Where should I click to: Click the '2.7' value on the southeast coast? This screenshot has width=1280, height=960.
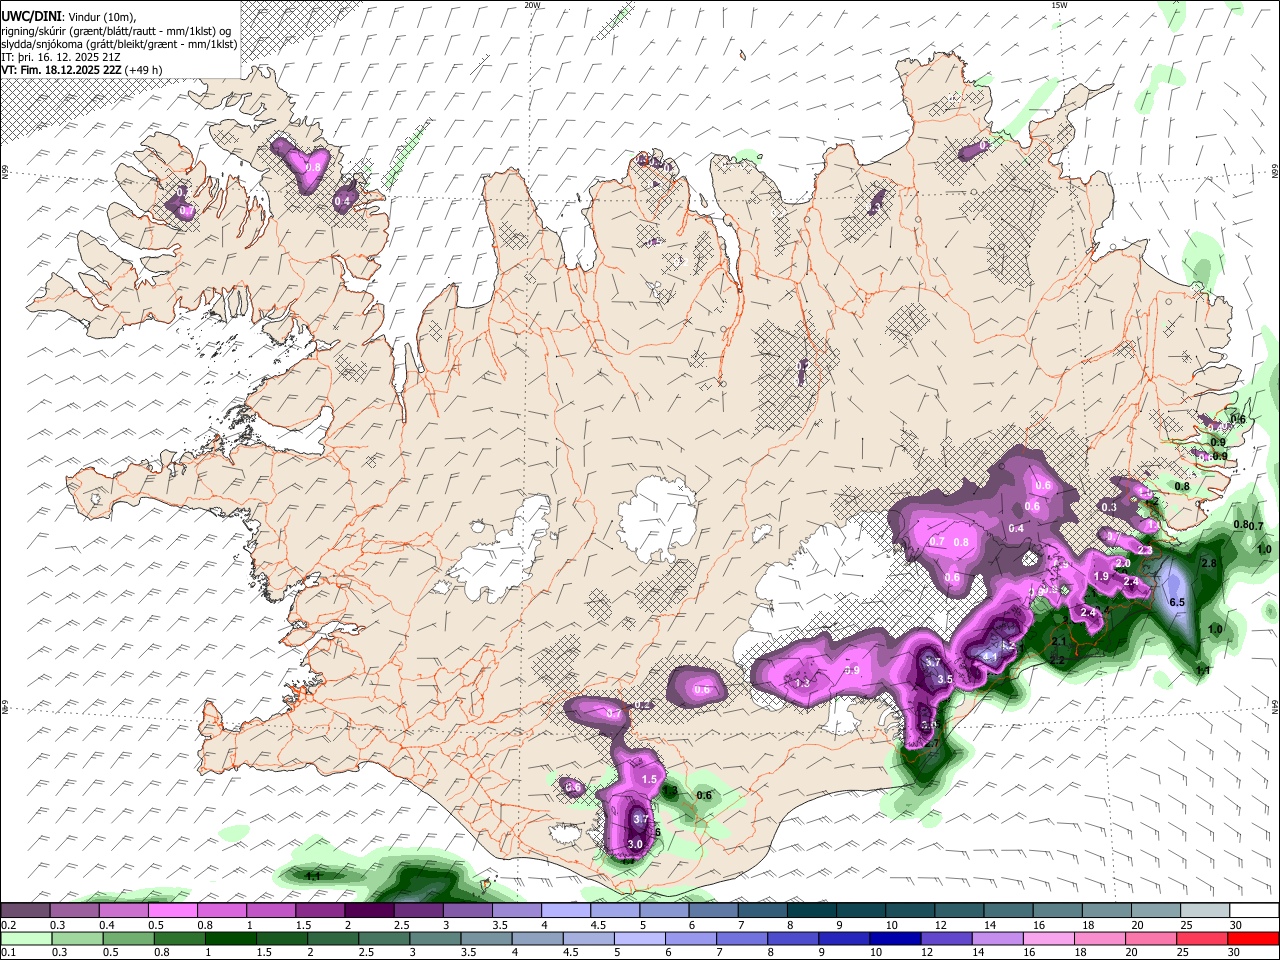click(x=931, y=744)
